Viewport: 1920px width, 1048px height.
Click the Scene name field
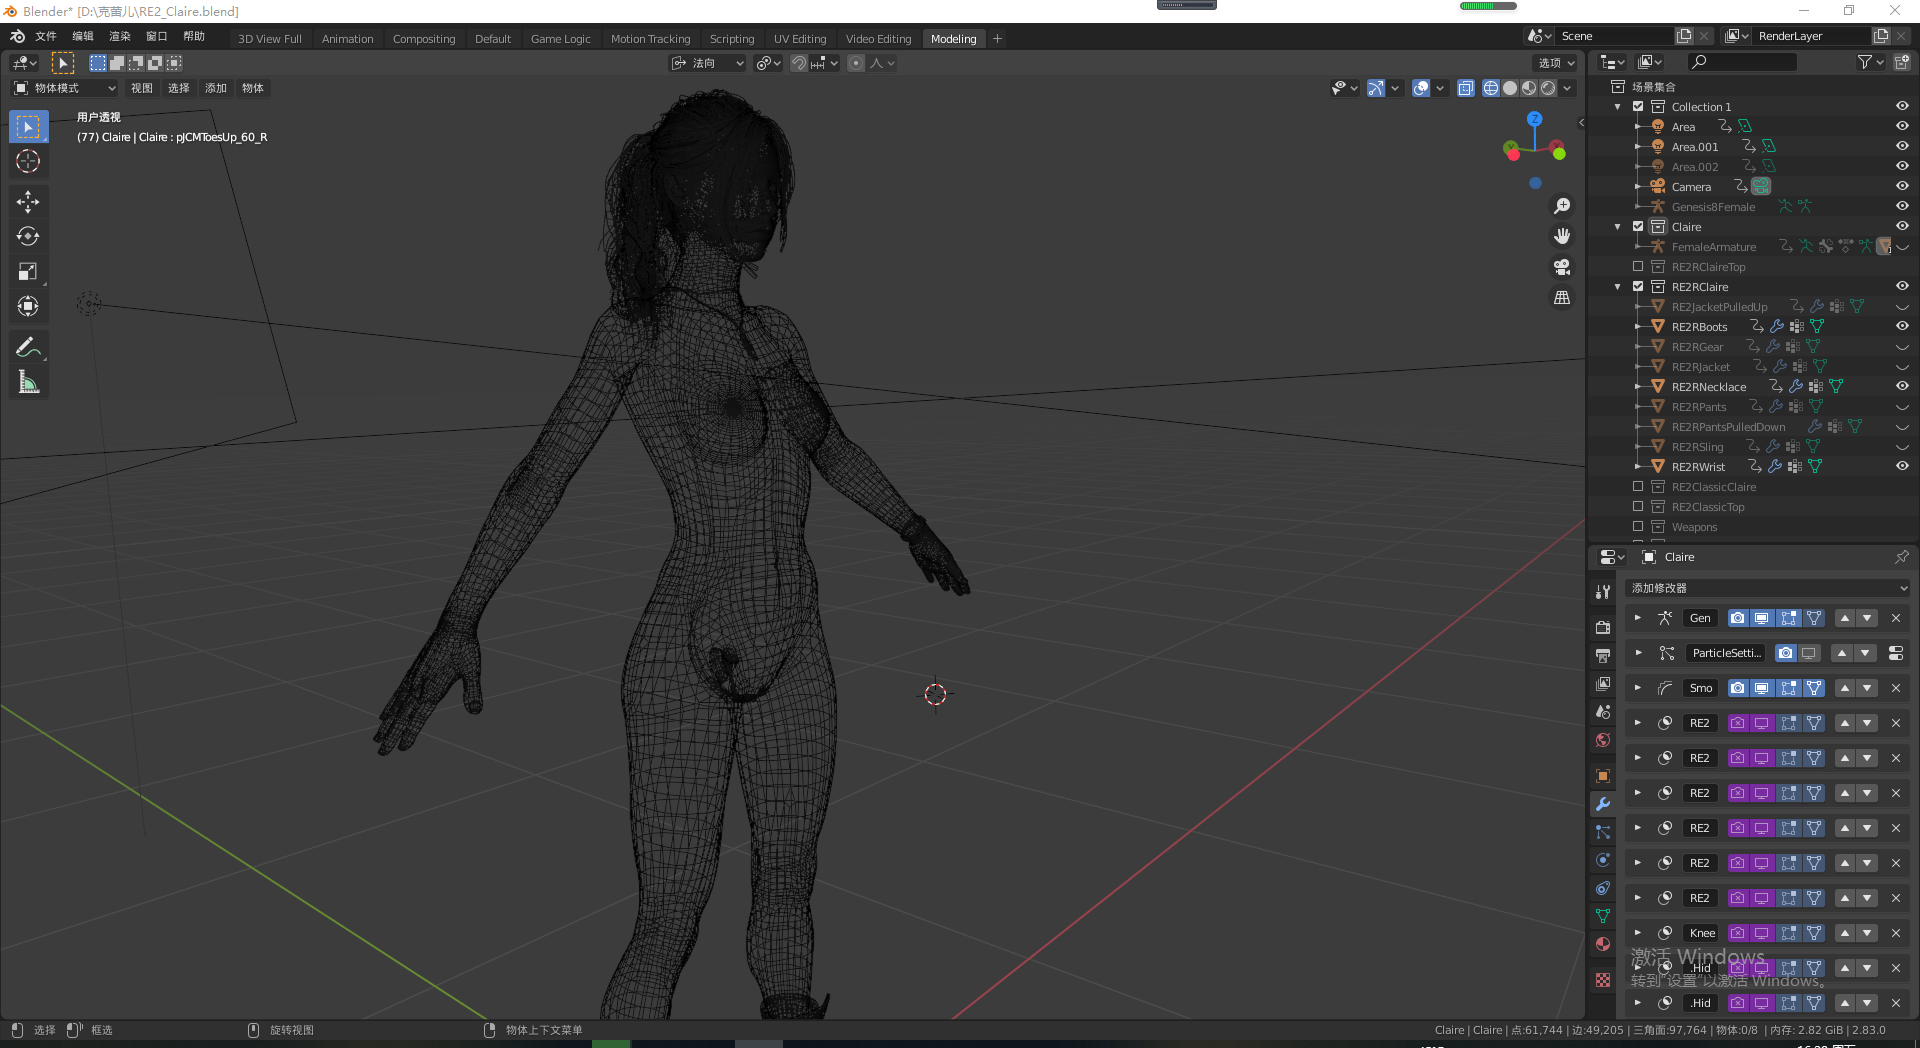pos(1613,36)
